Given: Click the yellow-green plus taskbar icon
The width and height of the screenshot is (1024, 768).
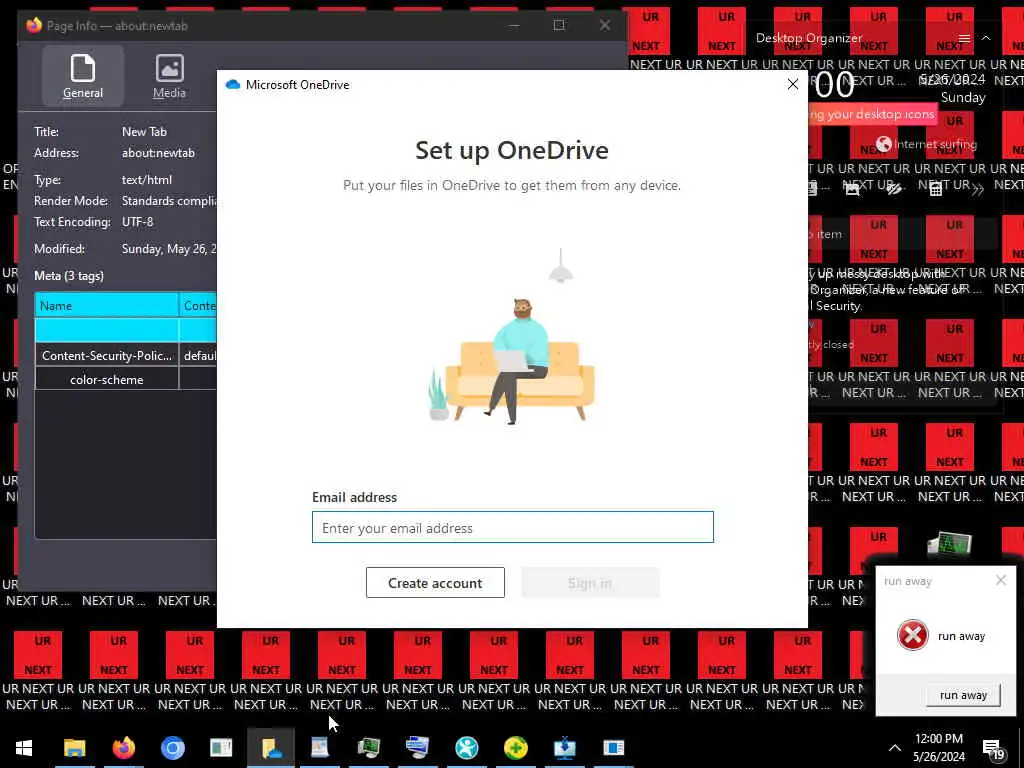Looking at the screenshot, I should [x=516, y=748].
